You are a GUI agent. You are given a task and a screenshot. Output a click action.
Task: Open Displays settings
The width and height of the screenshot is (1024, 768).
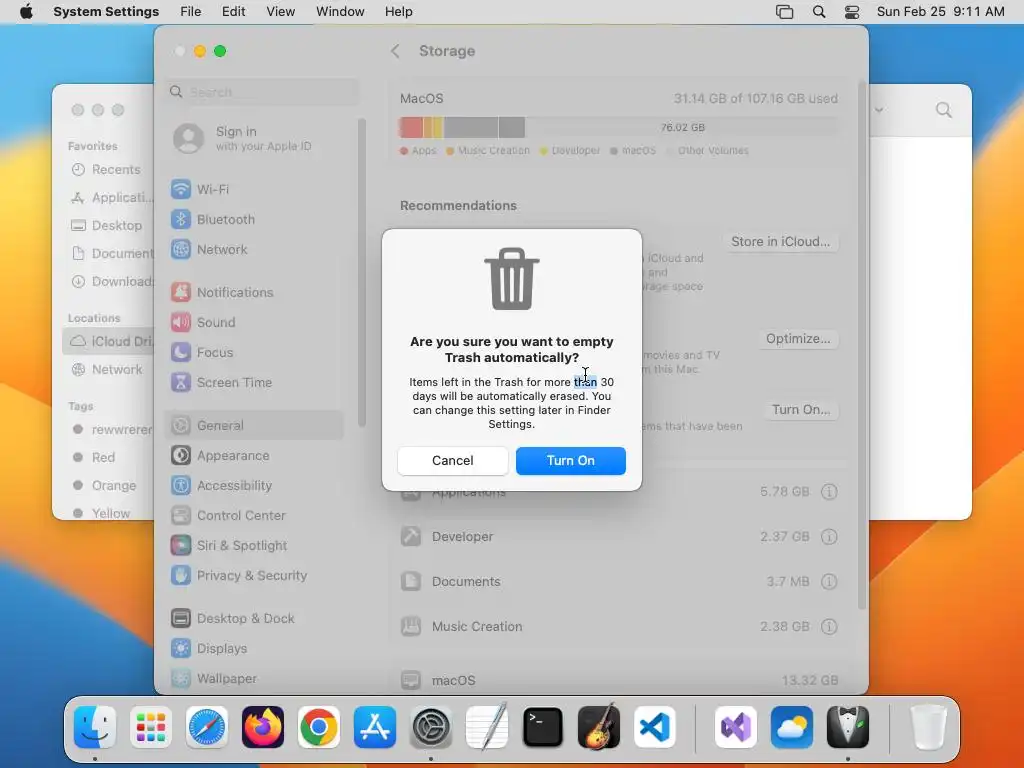(255, 648)
